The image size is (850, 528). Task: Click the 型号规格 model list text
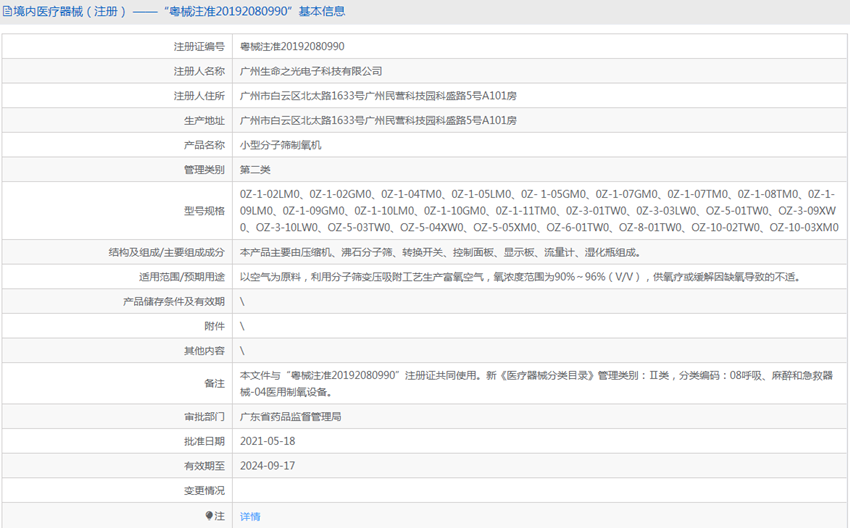click(538, 211)
